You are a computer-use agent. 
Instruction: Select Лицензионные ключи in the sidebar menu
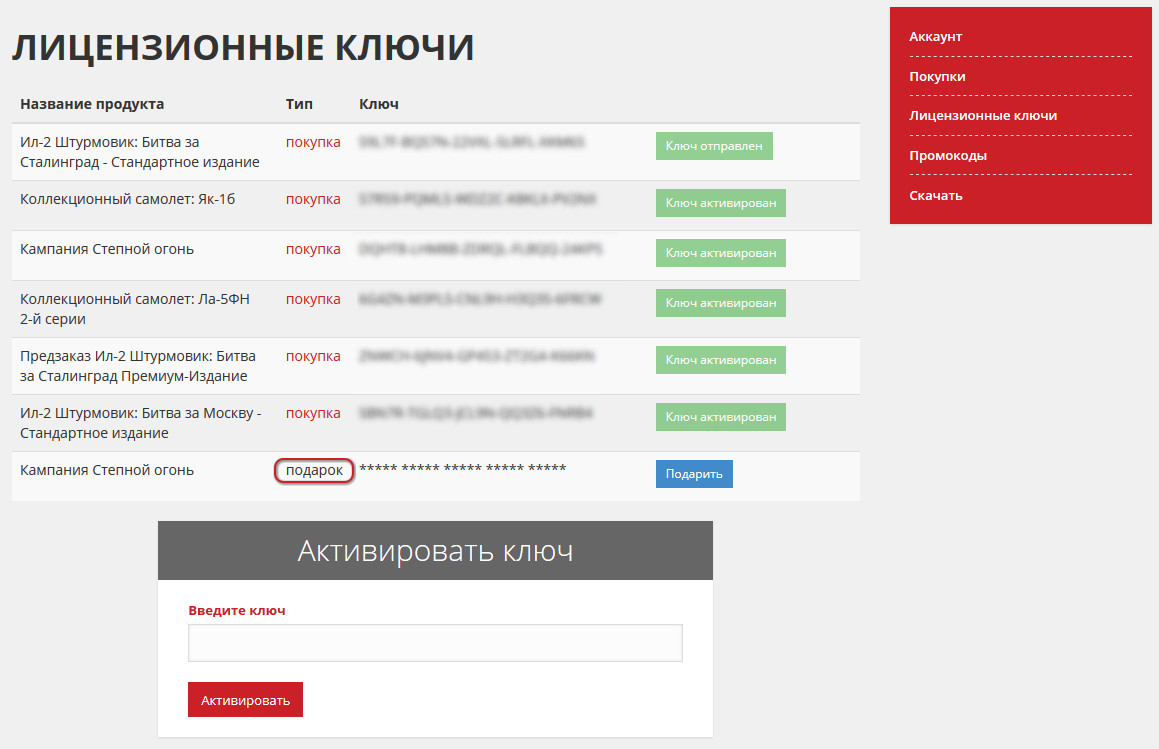(982, 115)
